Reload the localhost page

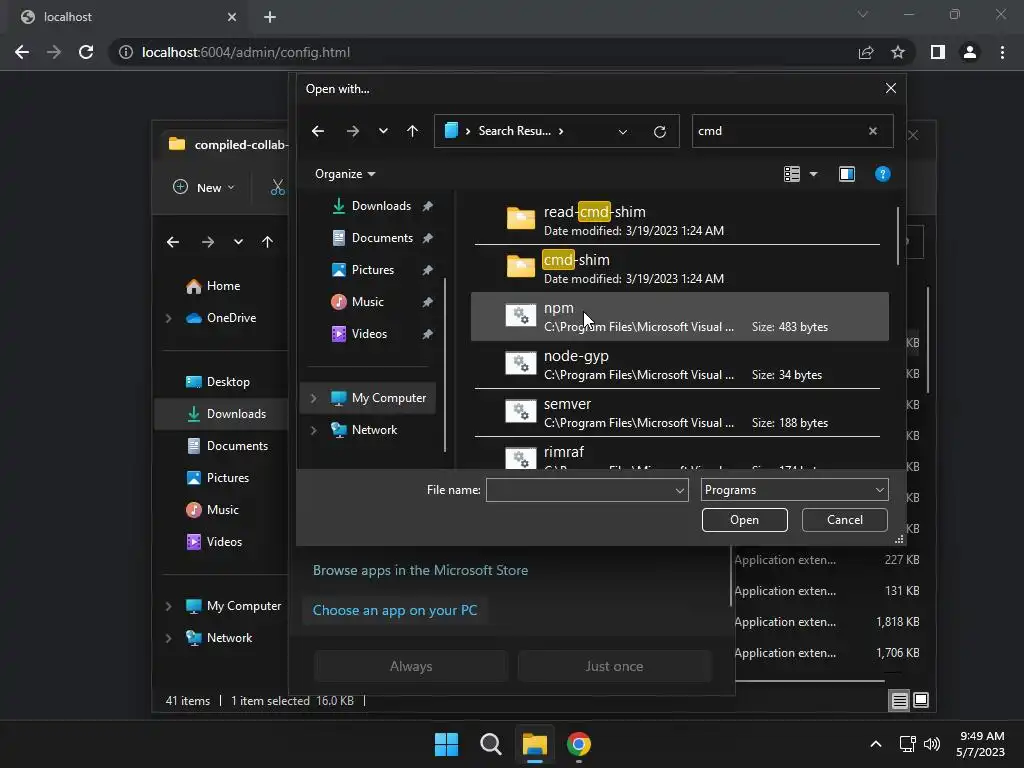86,52
